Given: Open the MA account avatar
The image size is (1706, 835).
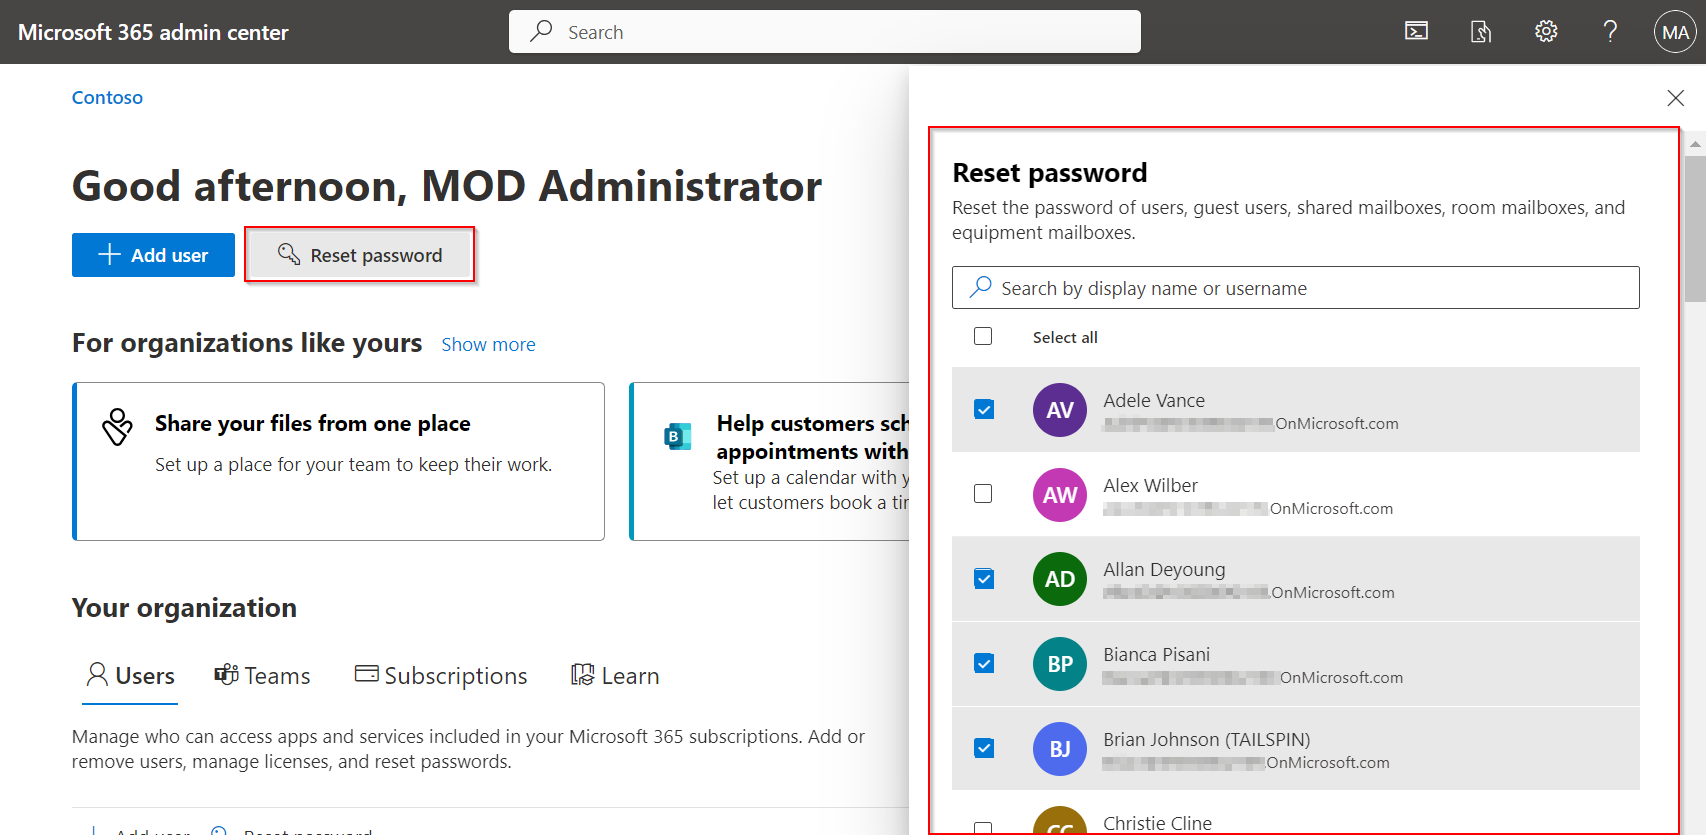Looking at the screenshot, I should [x=1675, y=32].
